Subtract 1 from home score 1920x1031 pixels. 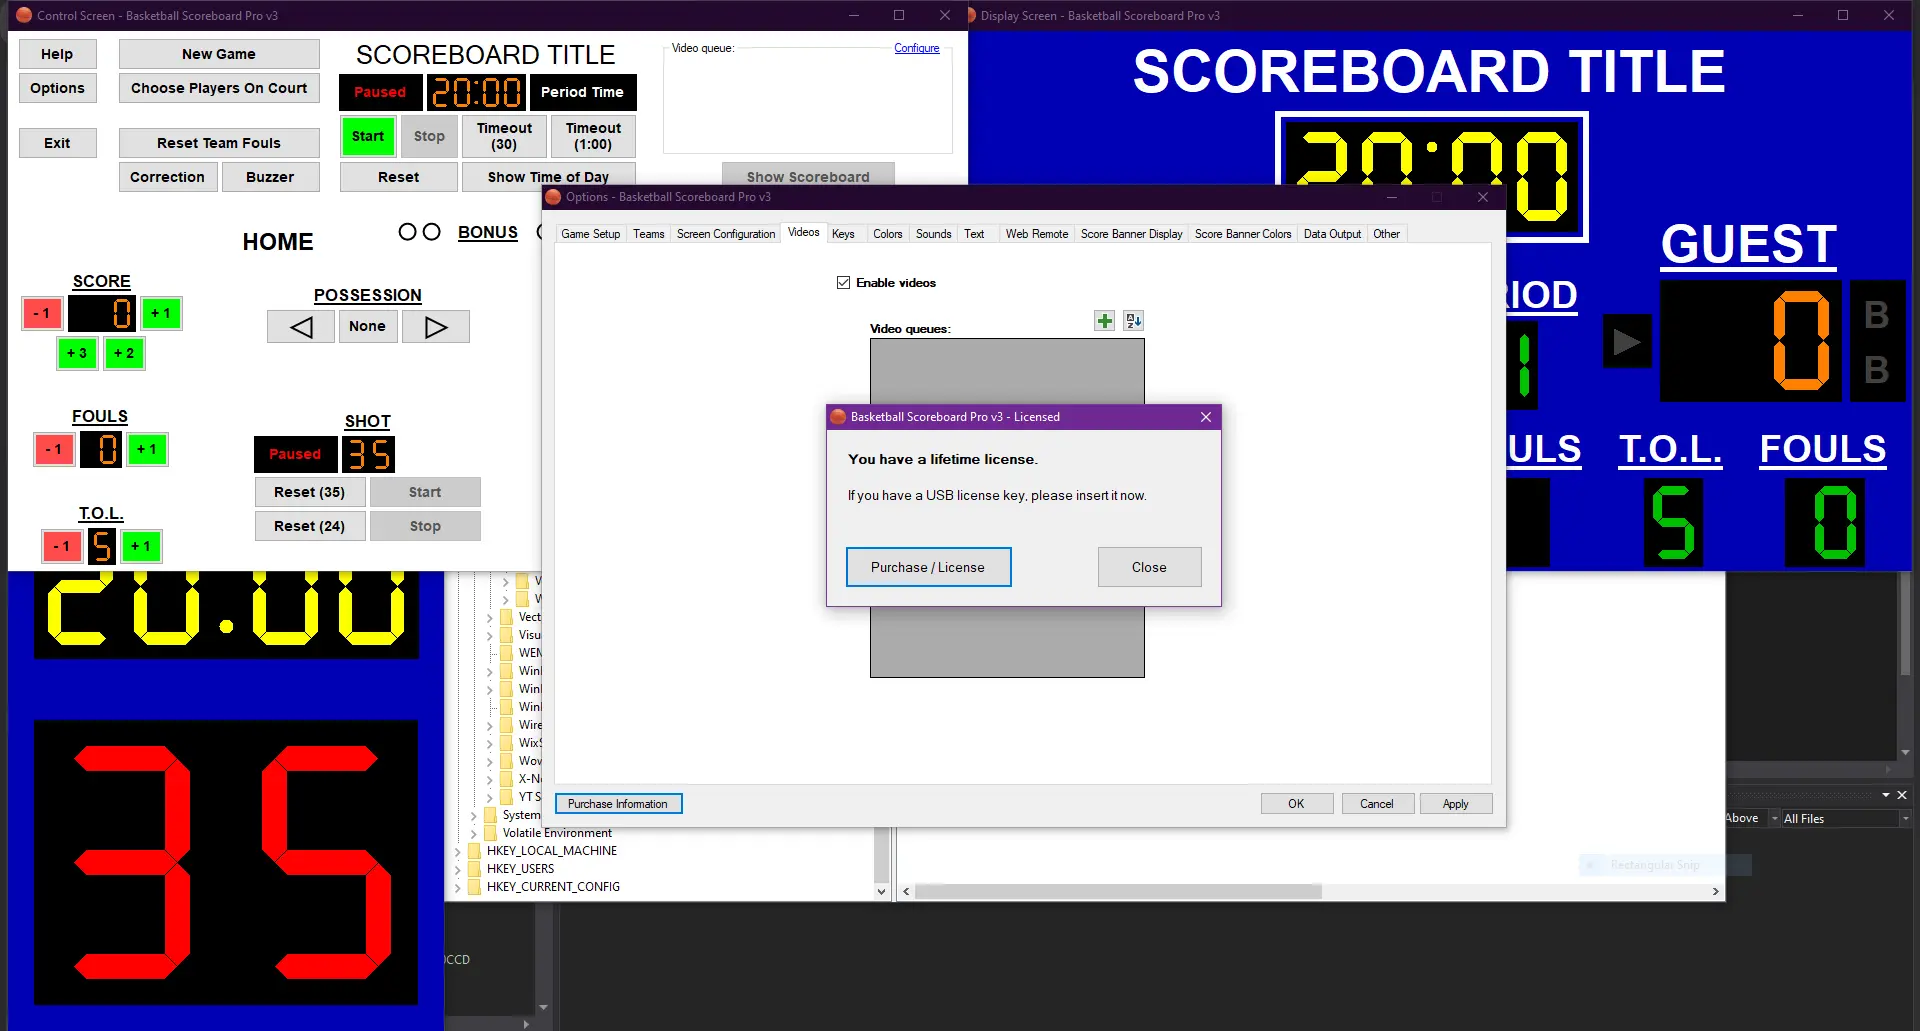42,313
